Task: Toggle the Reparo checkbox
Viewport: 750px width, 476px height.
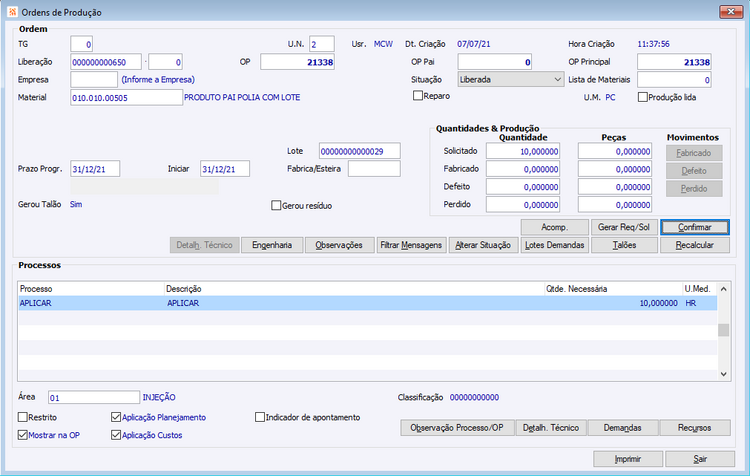Action: (418, 96)
